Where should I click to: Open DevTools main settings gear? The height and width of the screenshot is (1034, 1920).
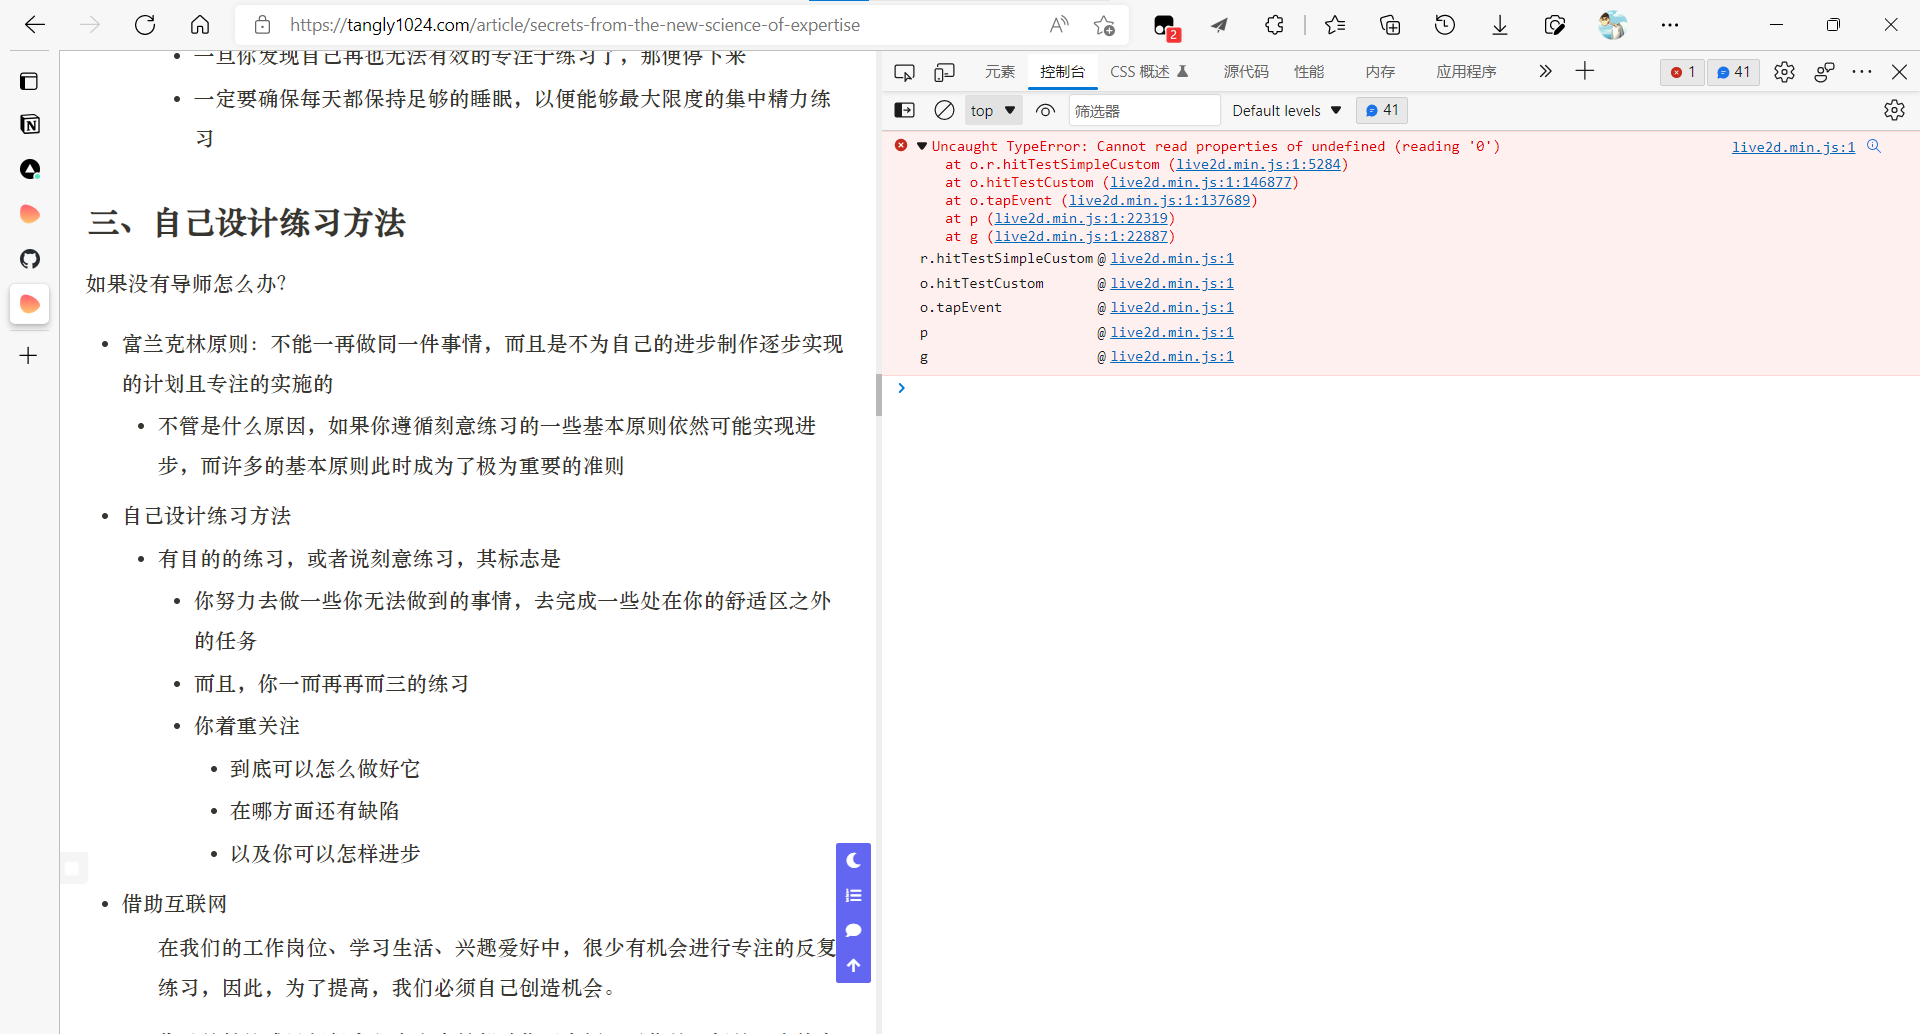click(1784, 72)
